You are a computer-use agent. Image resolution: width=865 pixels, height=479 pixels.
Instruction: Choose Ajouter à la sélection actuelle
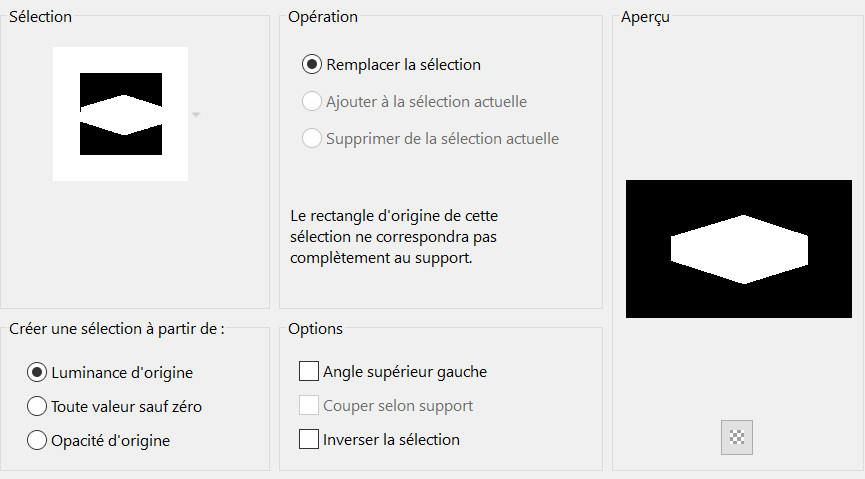click(x=312, y=102)
